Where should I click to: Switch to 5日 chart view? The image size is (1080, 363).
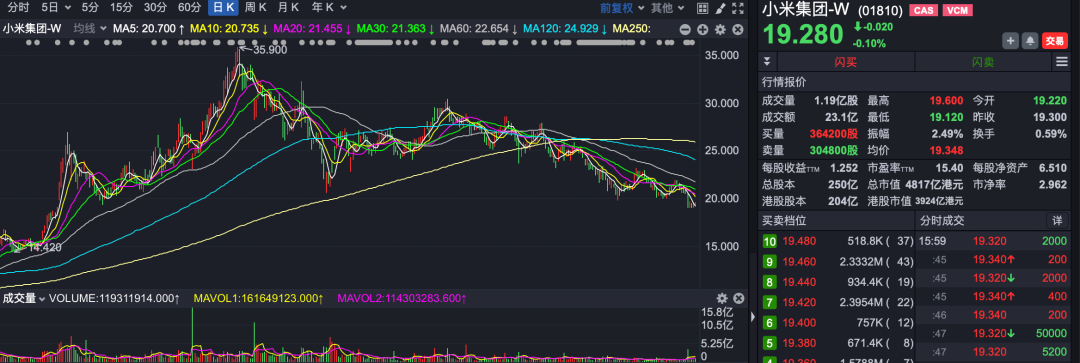[50, 8]
